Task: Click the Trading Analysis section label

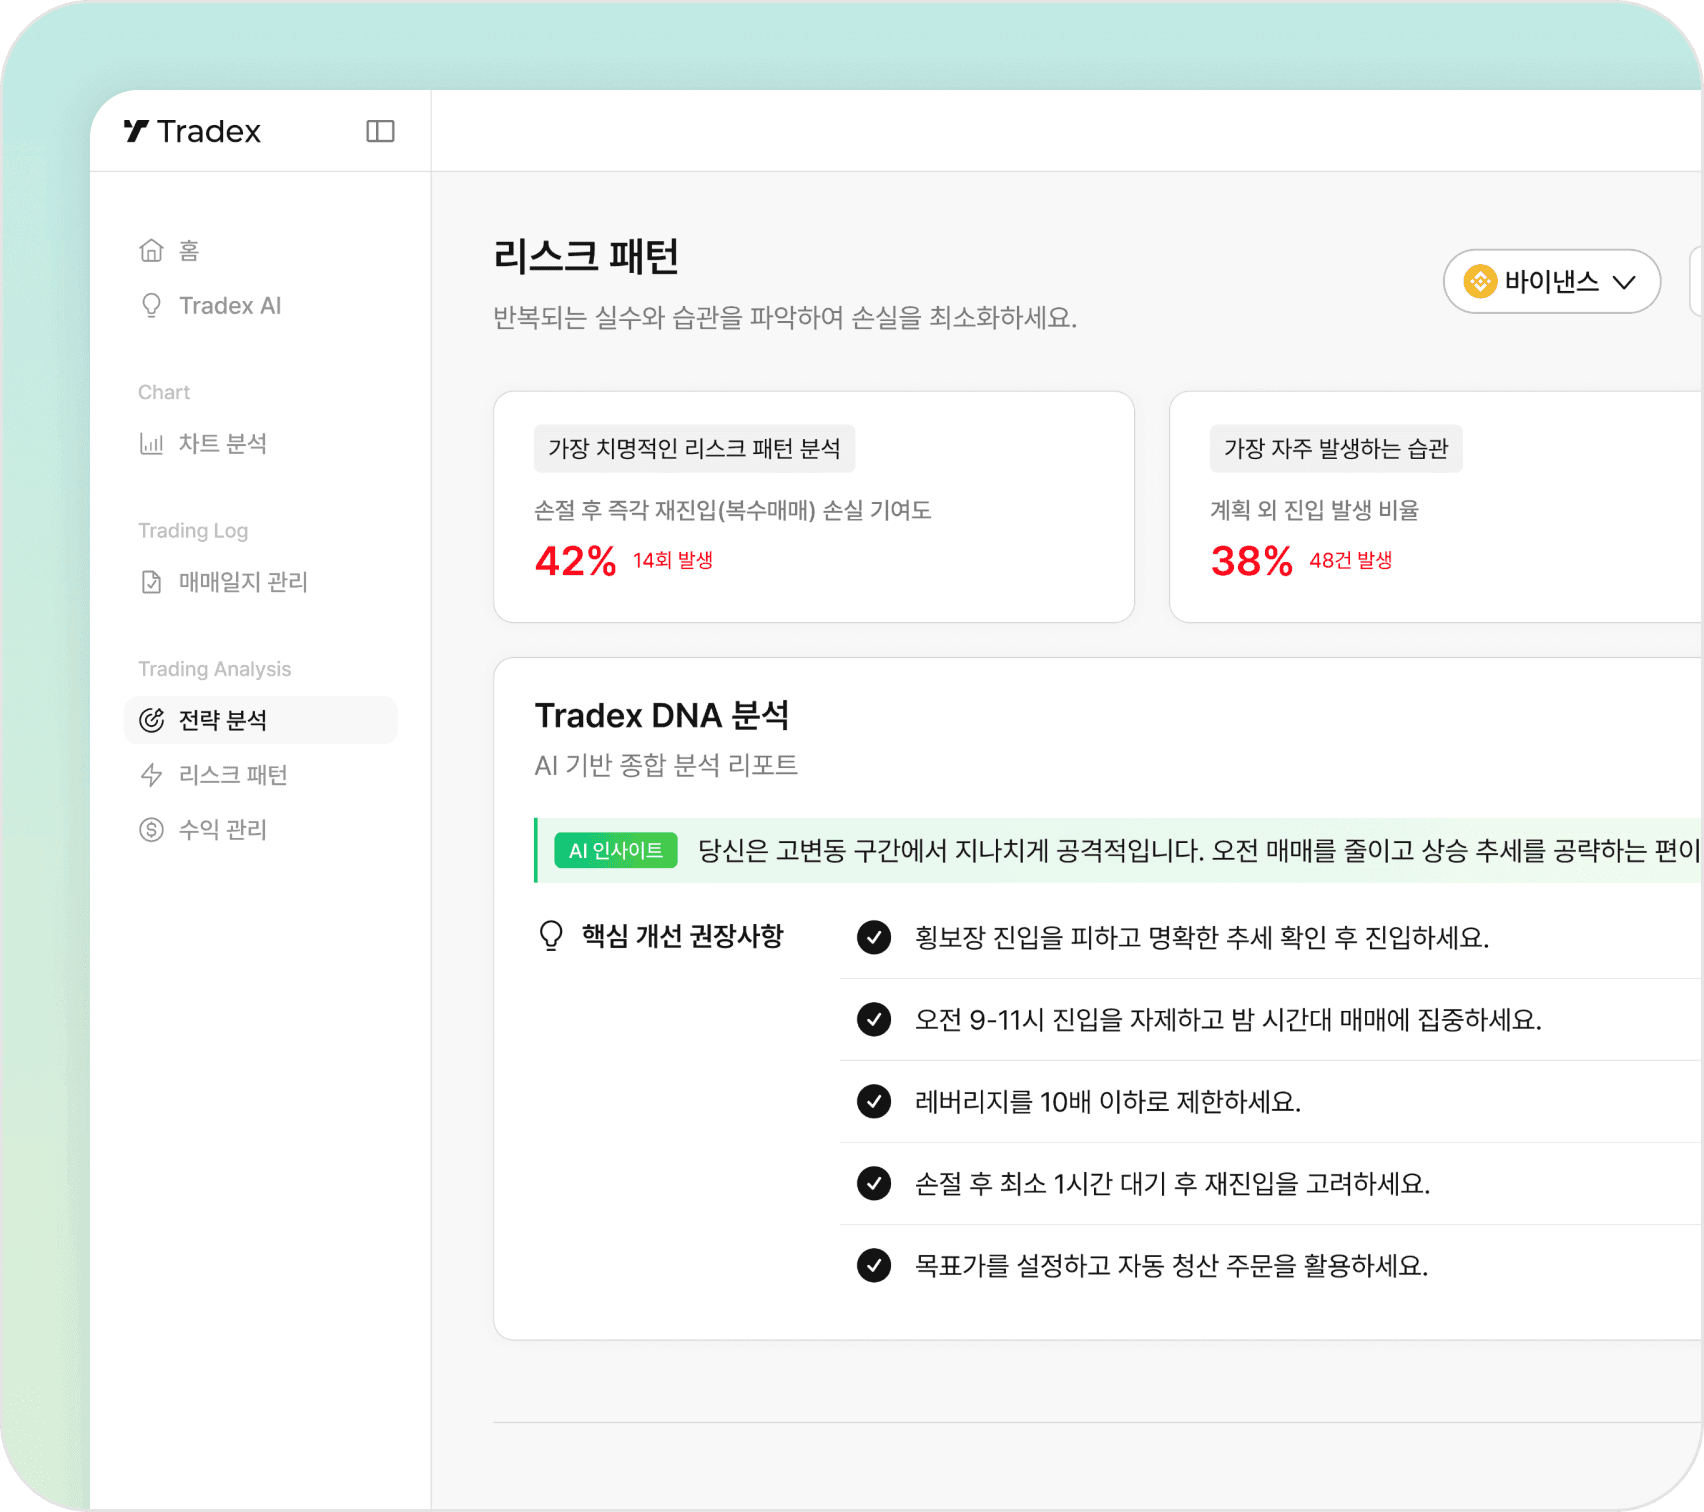Action: pos(215,669)
